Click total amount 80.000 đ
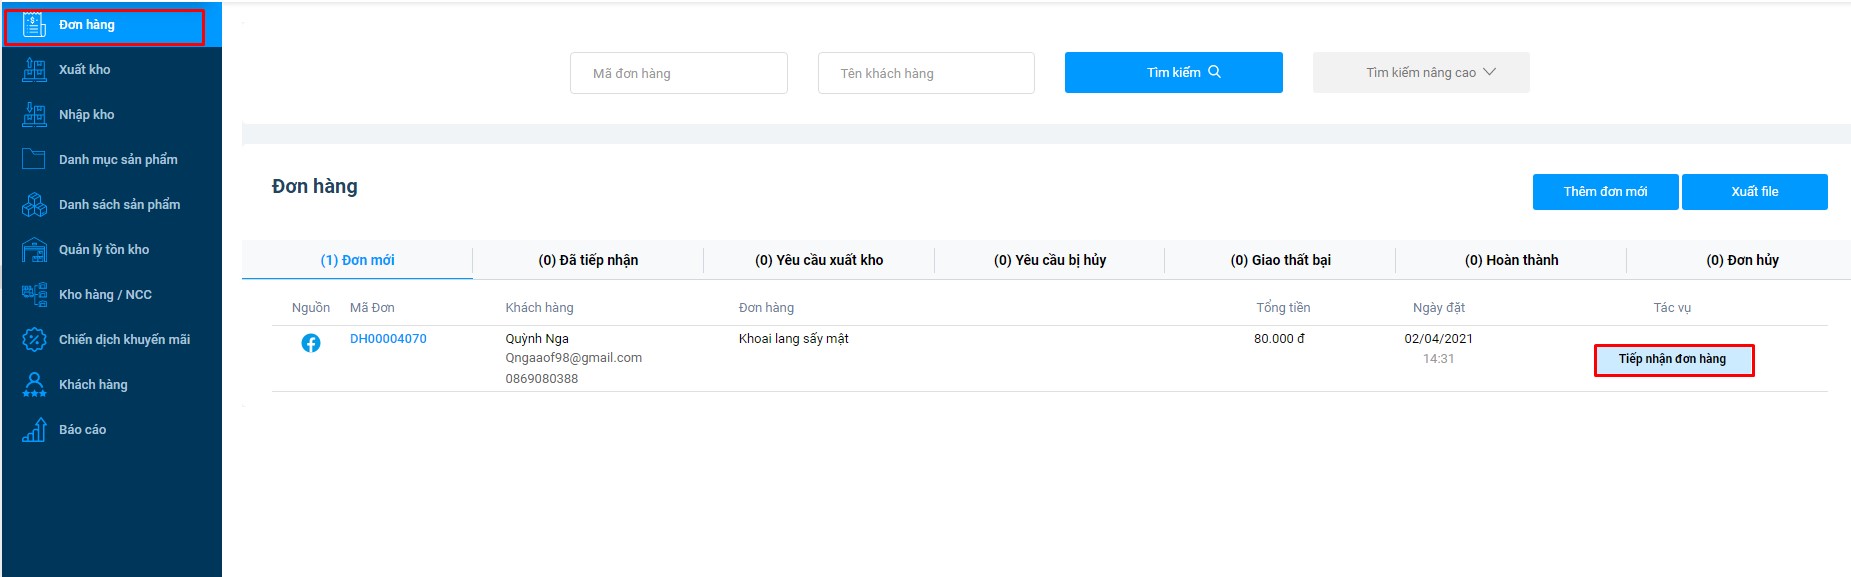This screenshot has height=577, width=1851. 1279,339
